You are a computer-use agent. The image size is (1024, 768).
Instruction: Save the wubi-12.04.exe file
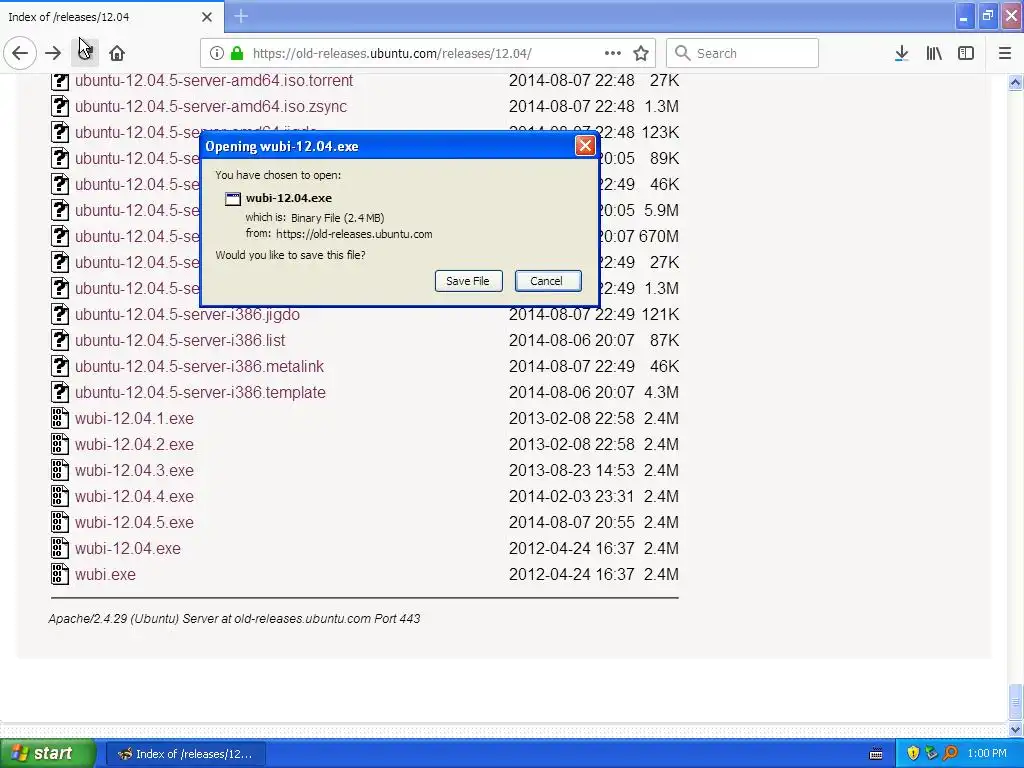[x=468, y=281]
